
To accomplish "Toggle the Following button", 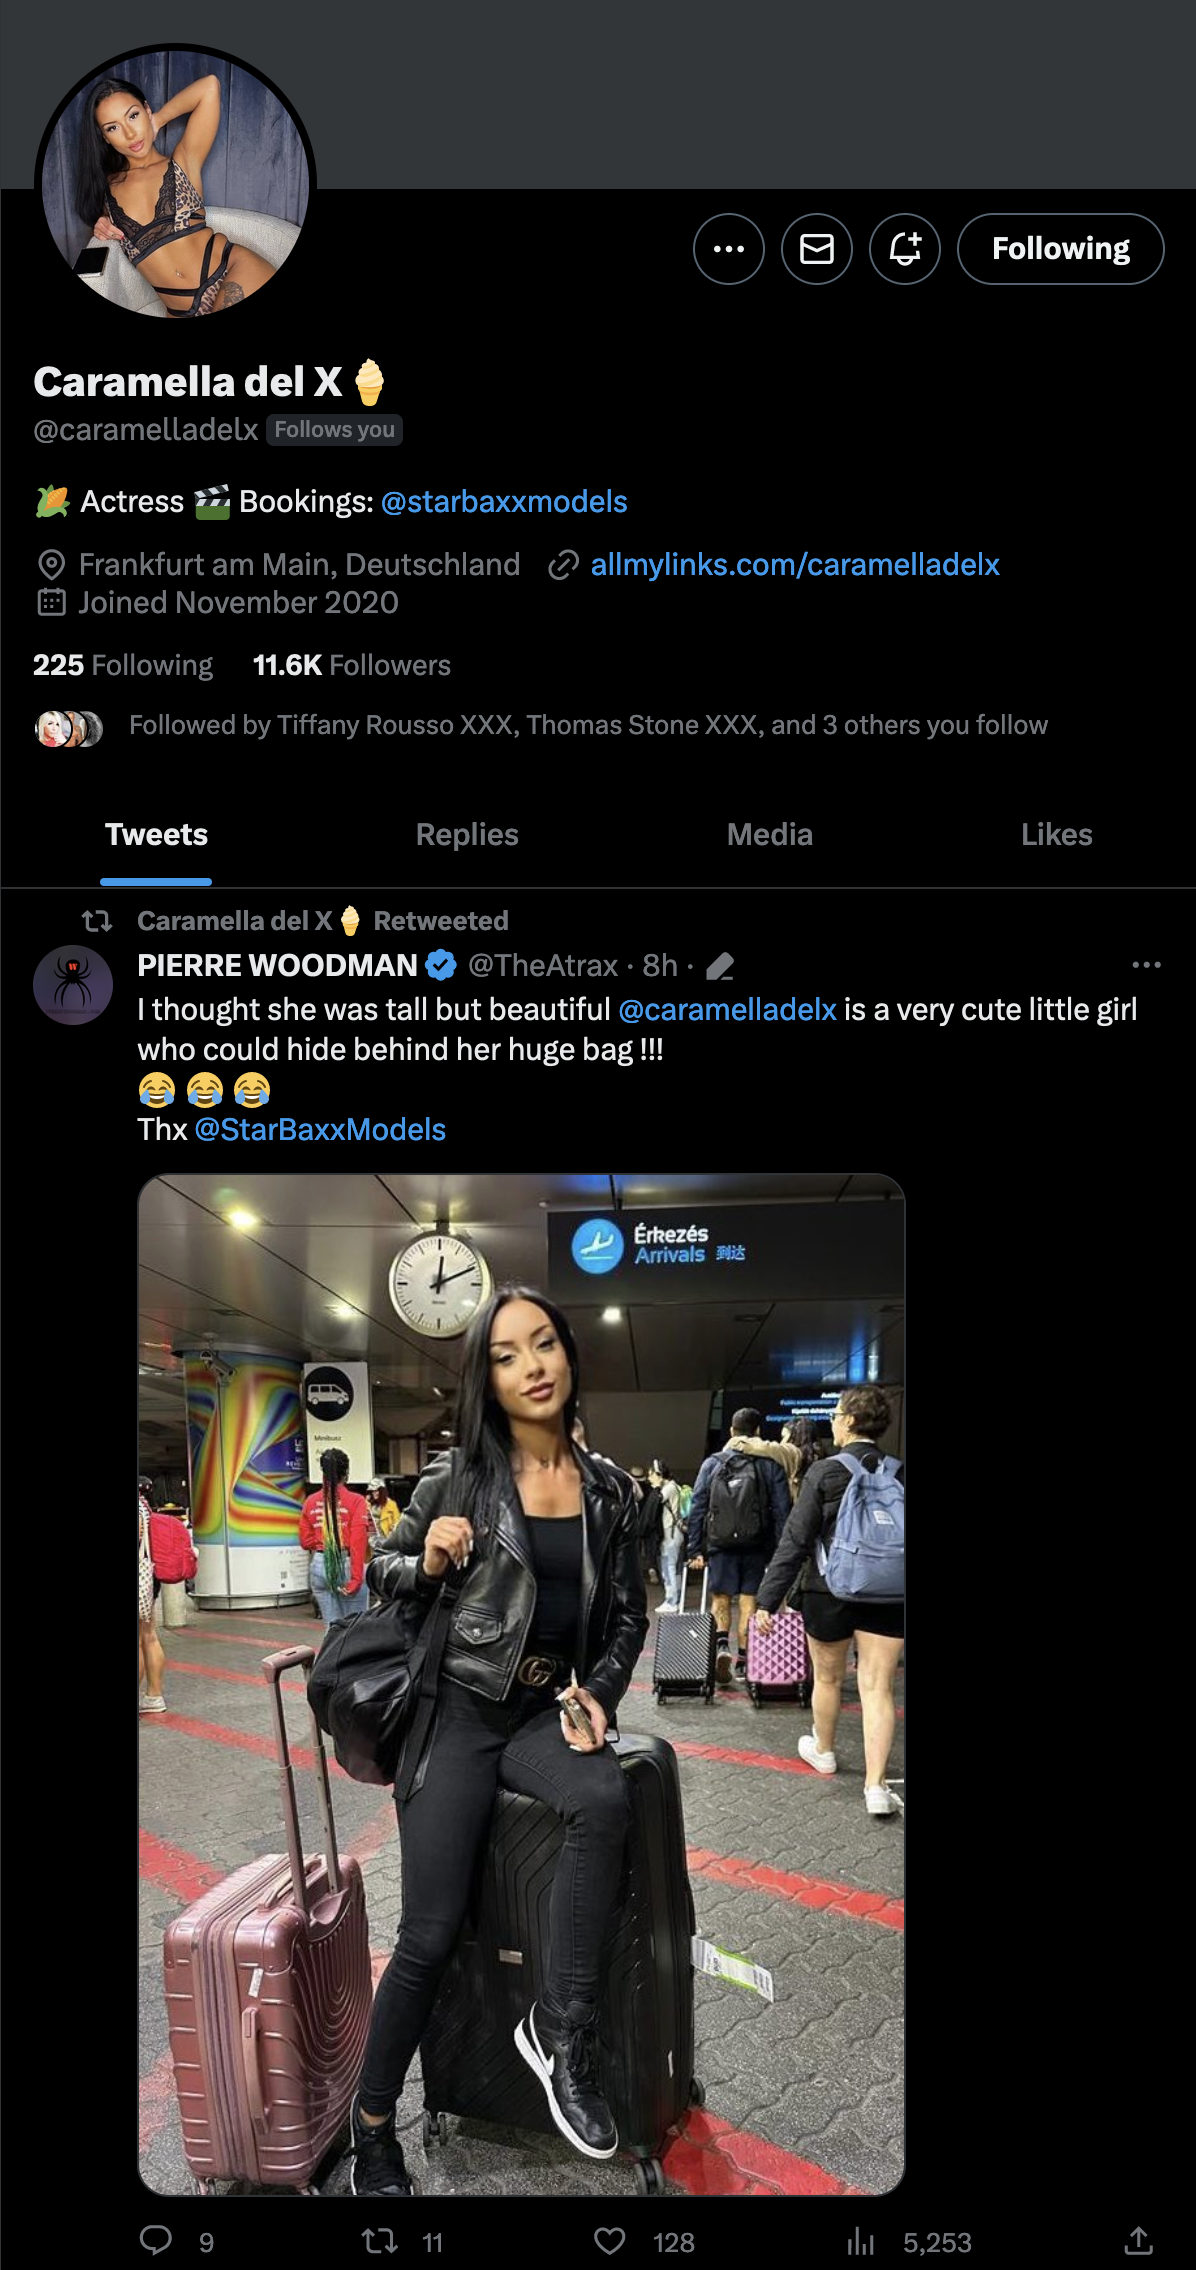I will pyautogui.click(x=1060, y=249).
